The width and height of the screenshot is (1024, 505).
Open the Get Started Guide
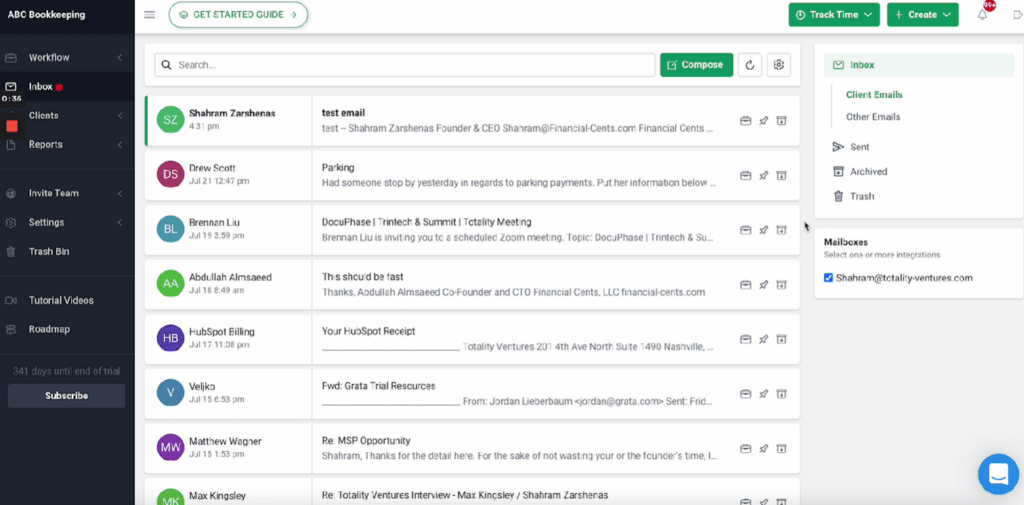238,15
